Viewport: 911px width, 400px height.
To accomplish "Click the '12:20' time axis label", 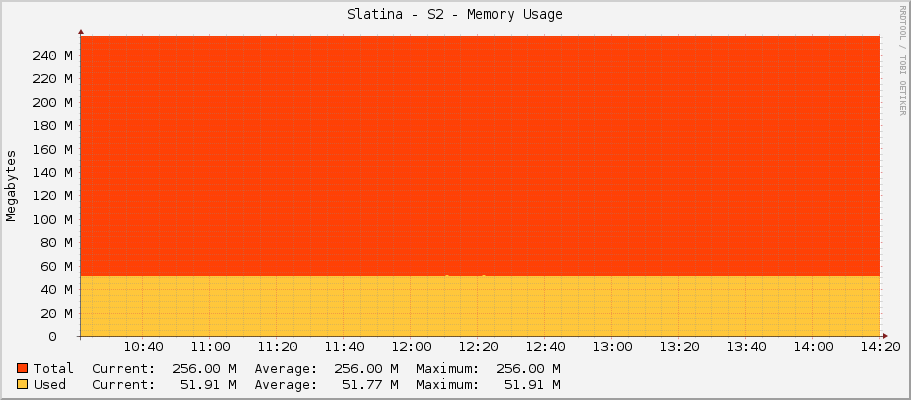I will click(x=479, y=347).
